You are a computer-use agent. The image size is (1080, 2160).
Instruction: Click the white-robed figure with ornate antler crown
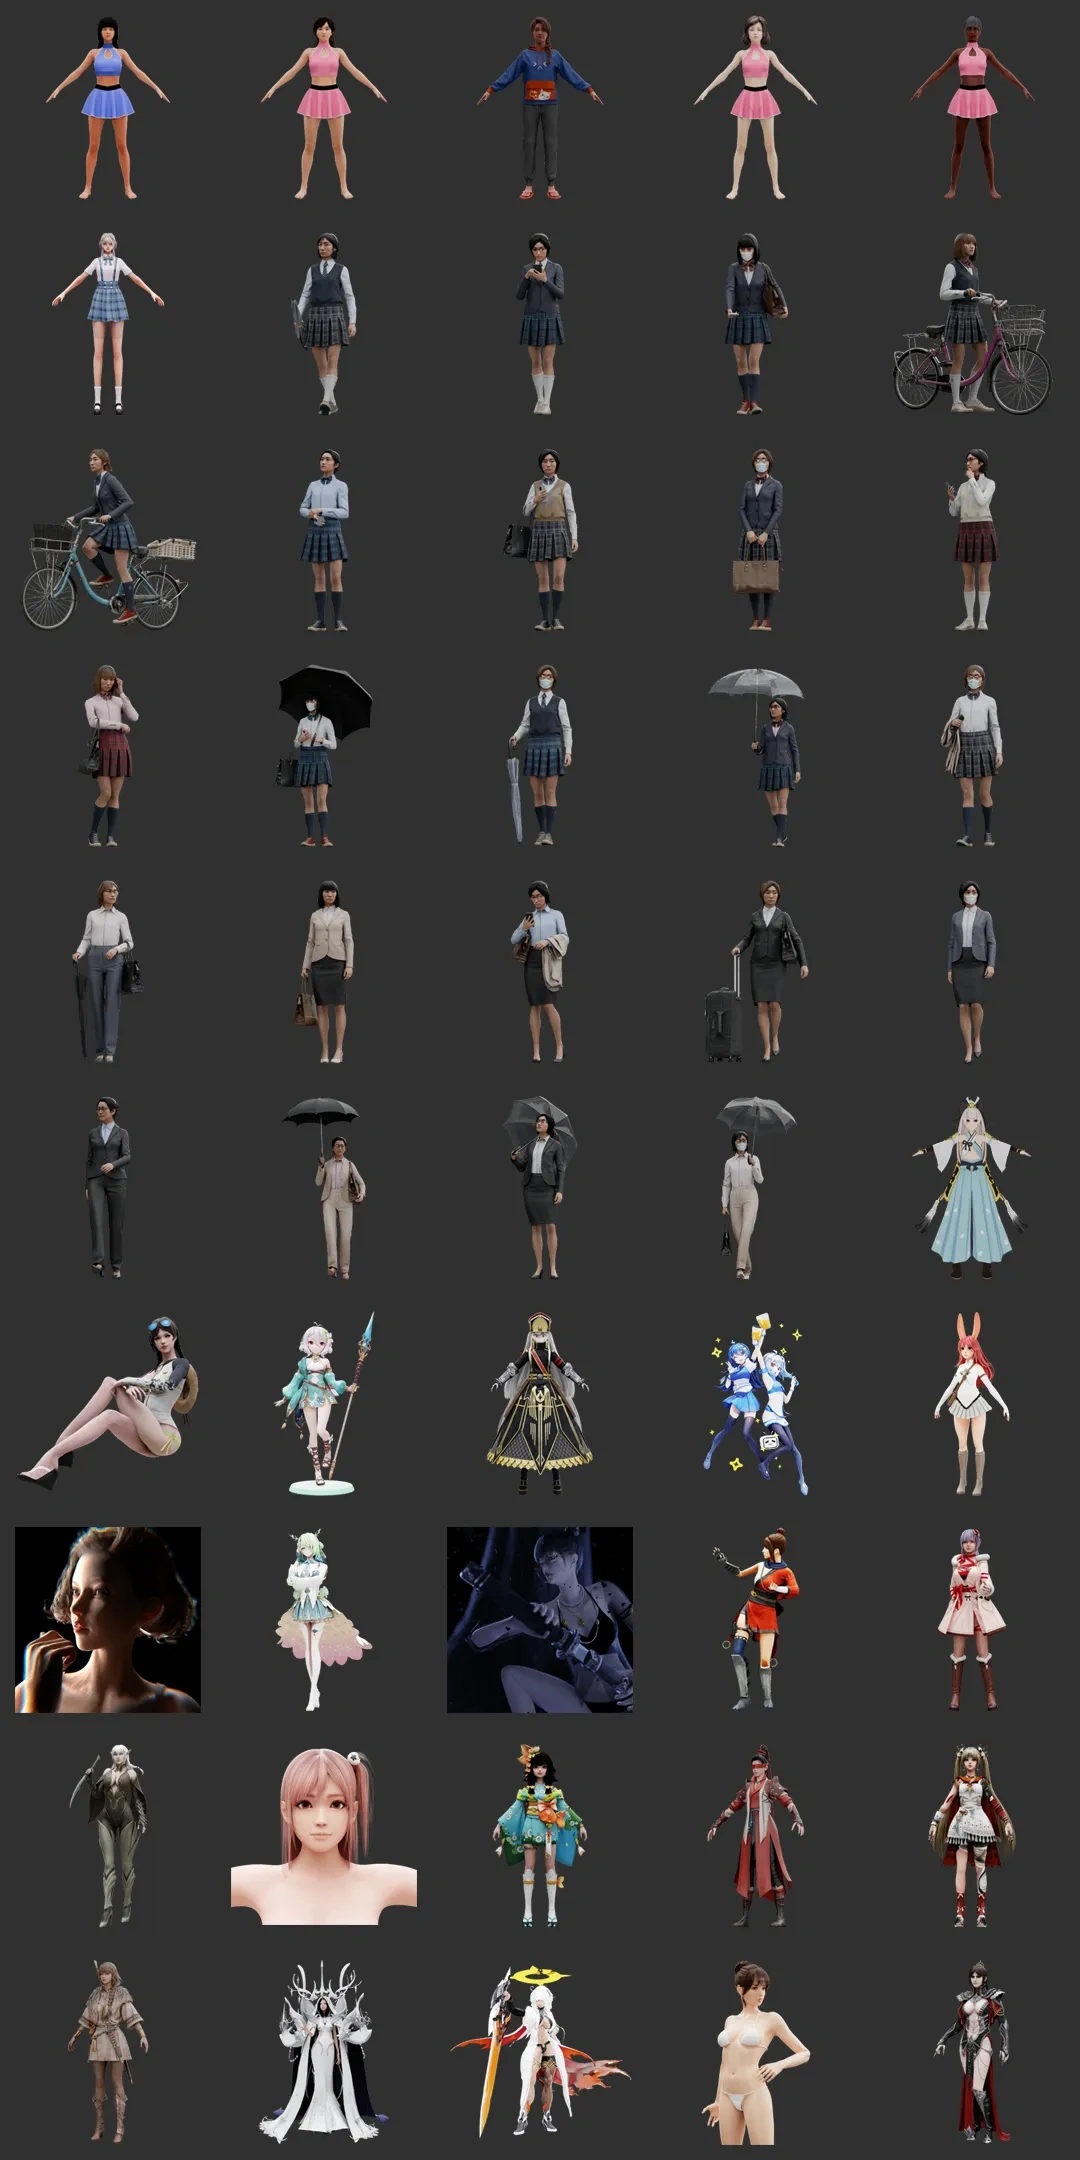click(324, 2052)
